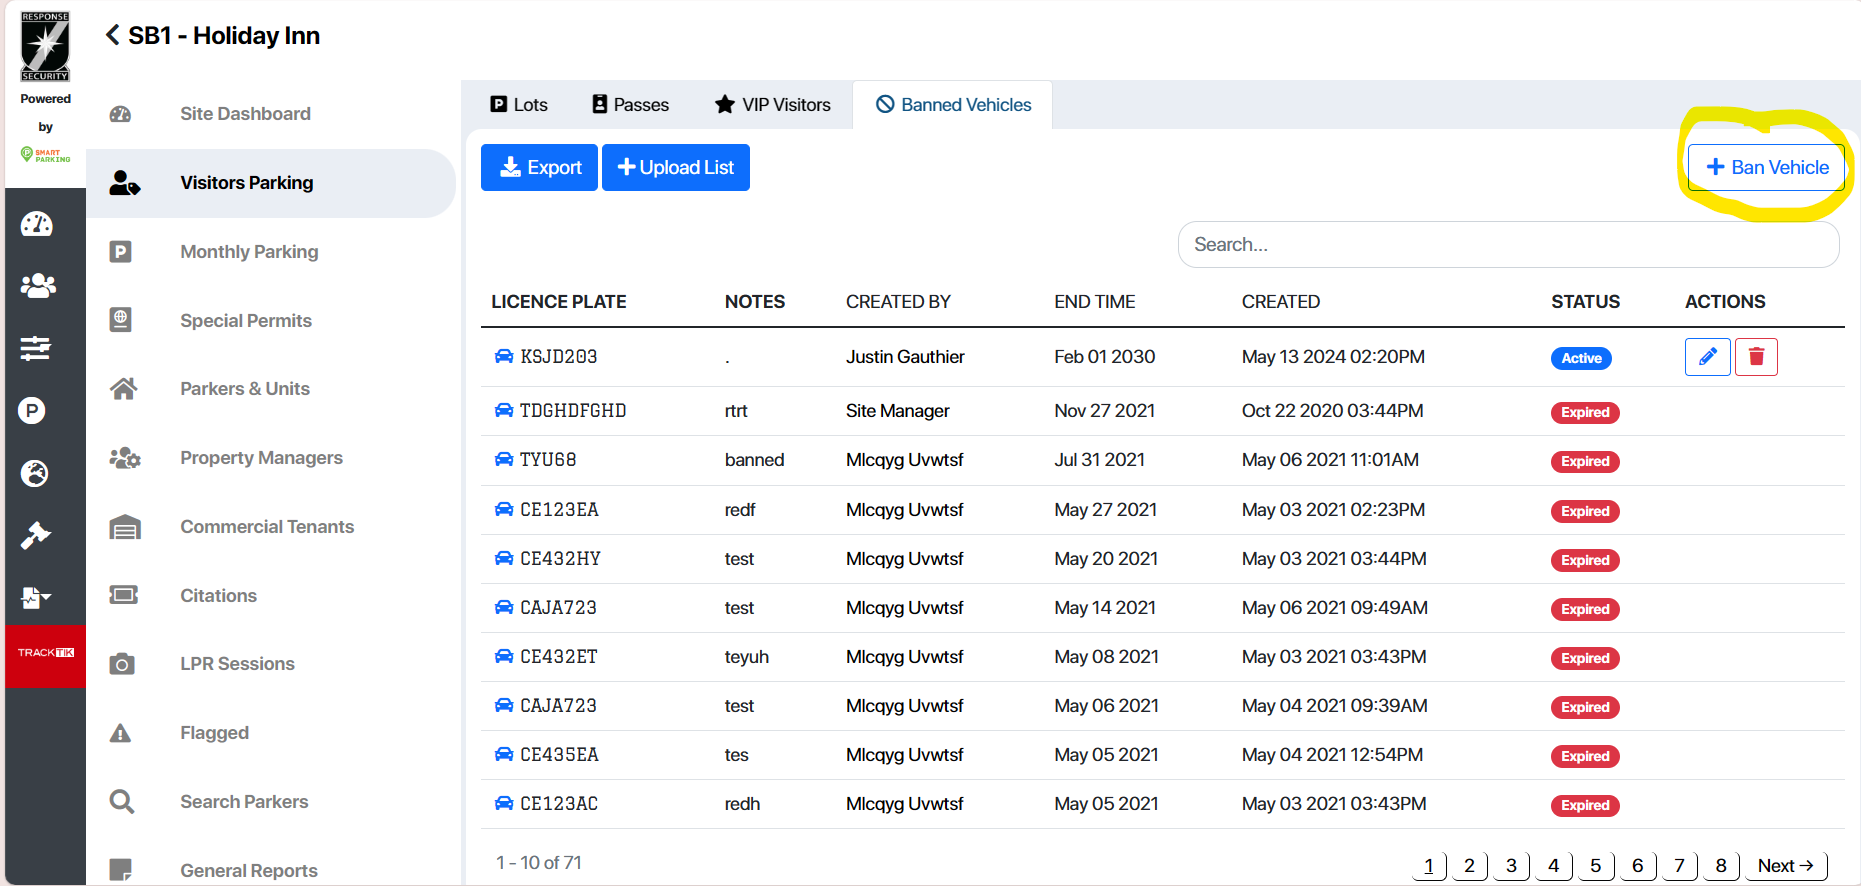Click the pencil edit icon for KSJD203
Image resolution: width=1861 pixels, height=886 pixels.
pos(1707,357)
